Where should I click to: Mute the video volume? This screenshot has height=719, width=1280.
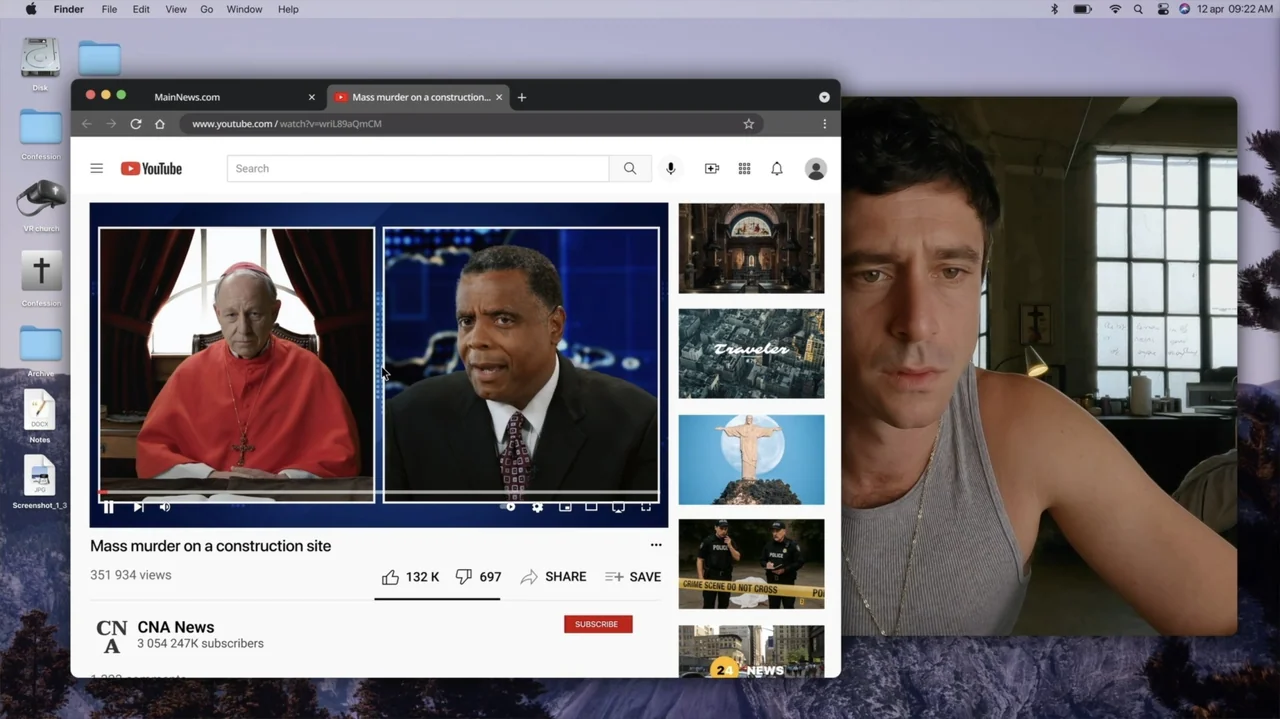point(165,507)
